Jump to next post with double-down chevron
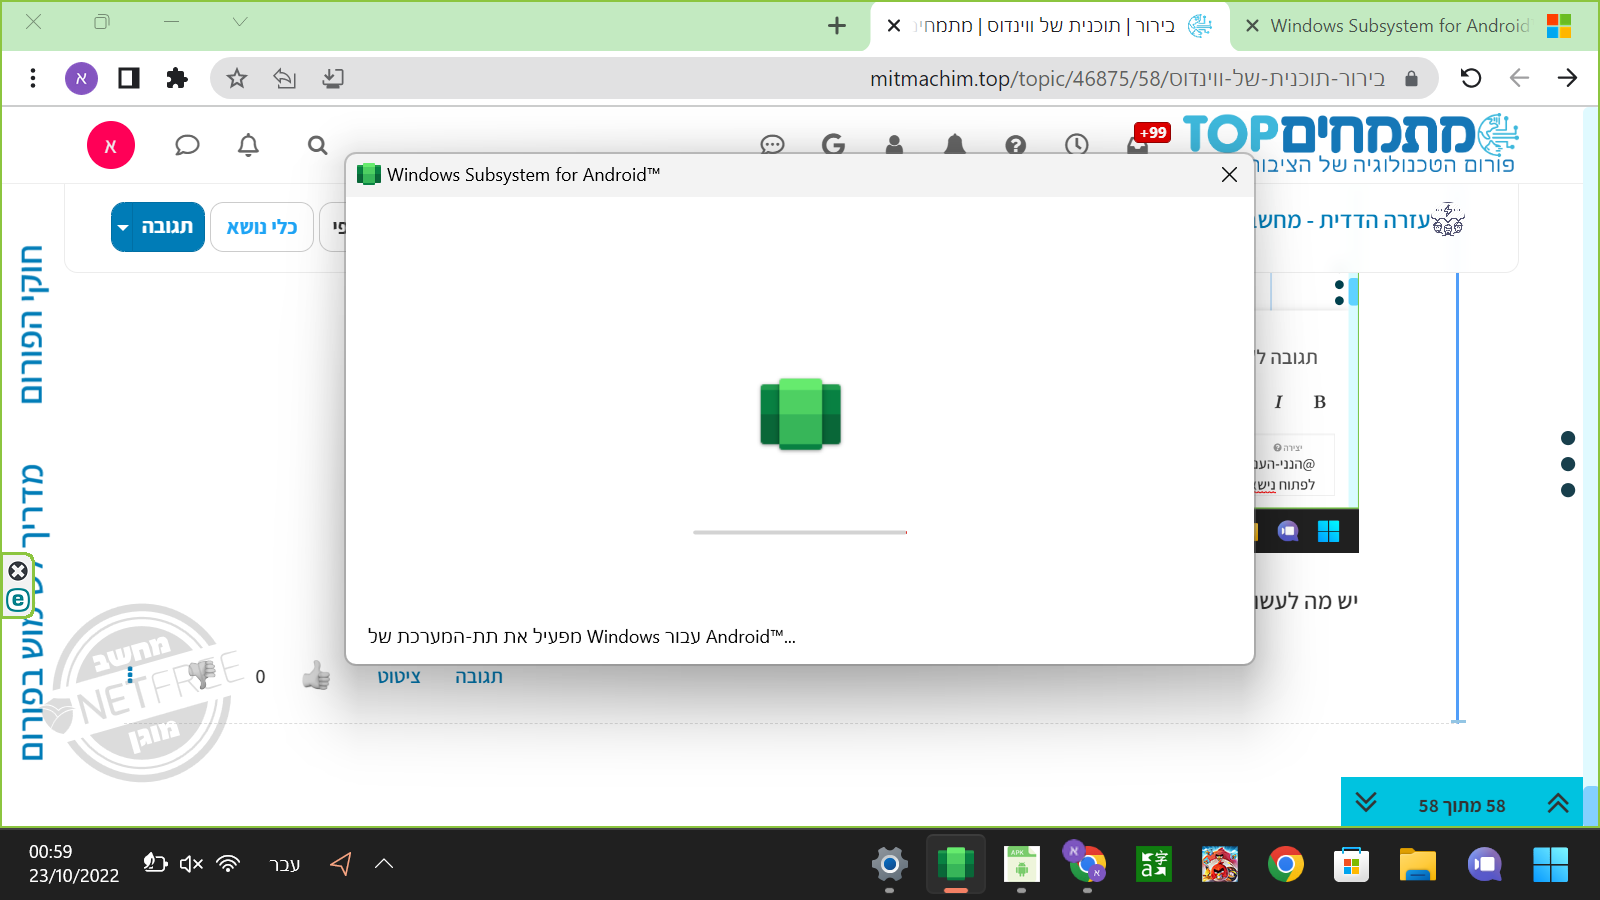Screen dimensions: 1600x900 coord(1366,802)
